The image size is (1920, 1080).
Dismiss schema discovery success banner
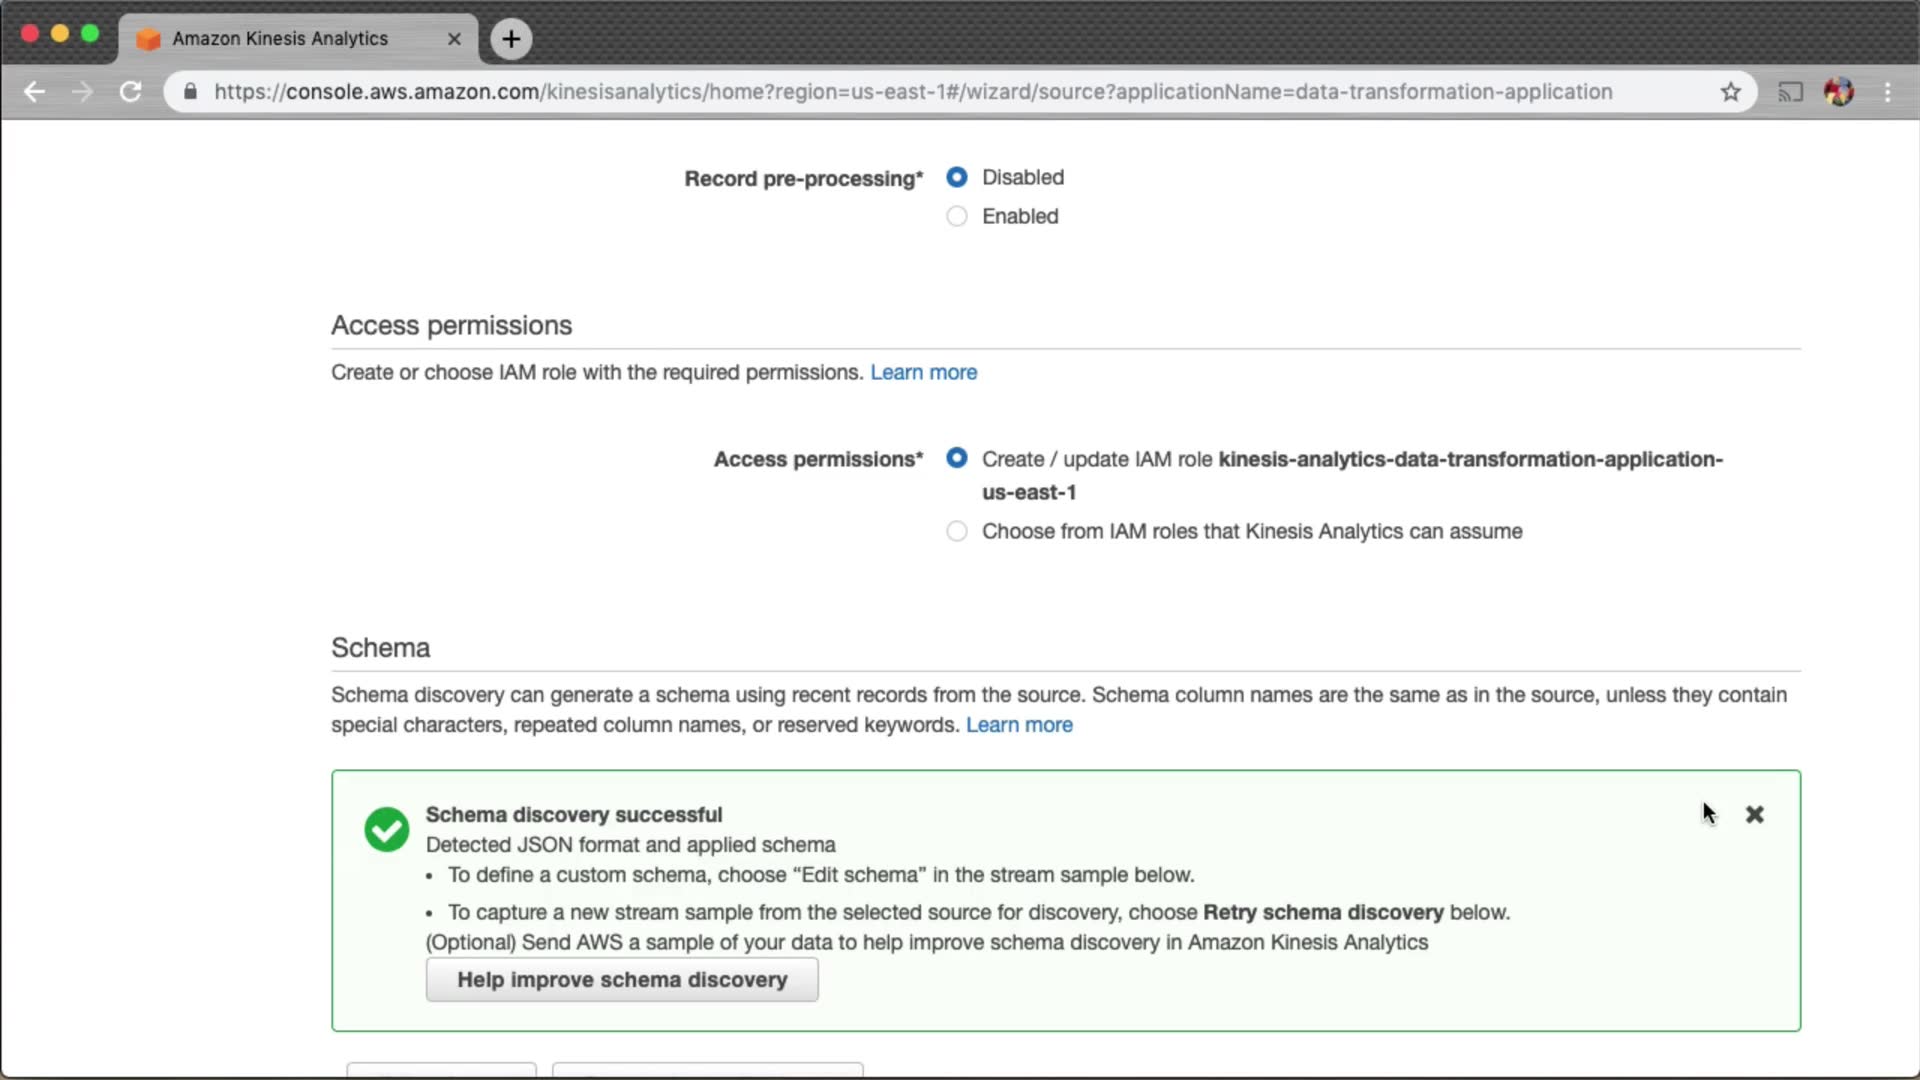1754,815
